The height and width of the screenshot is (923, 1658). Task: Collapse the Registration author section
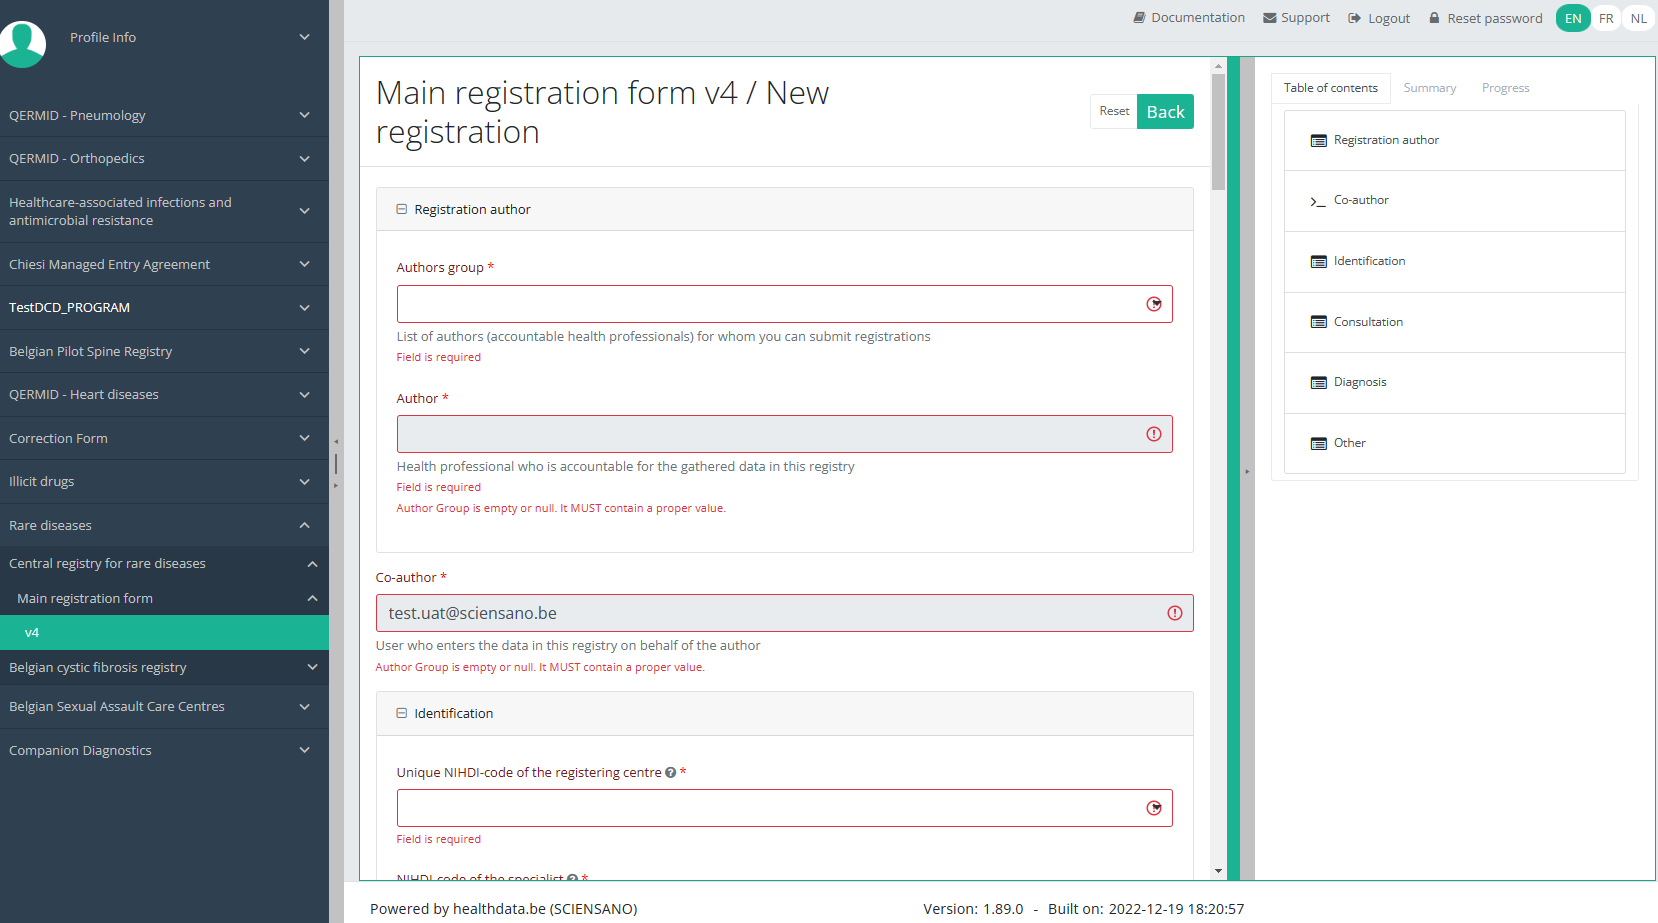click(x=401, y=210)
